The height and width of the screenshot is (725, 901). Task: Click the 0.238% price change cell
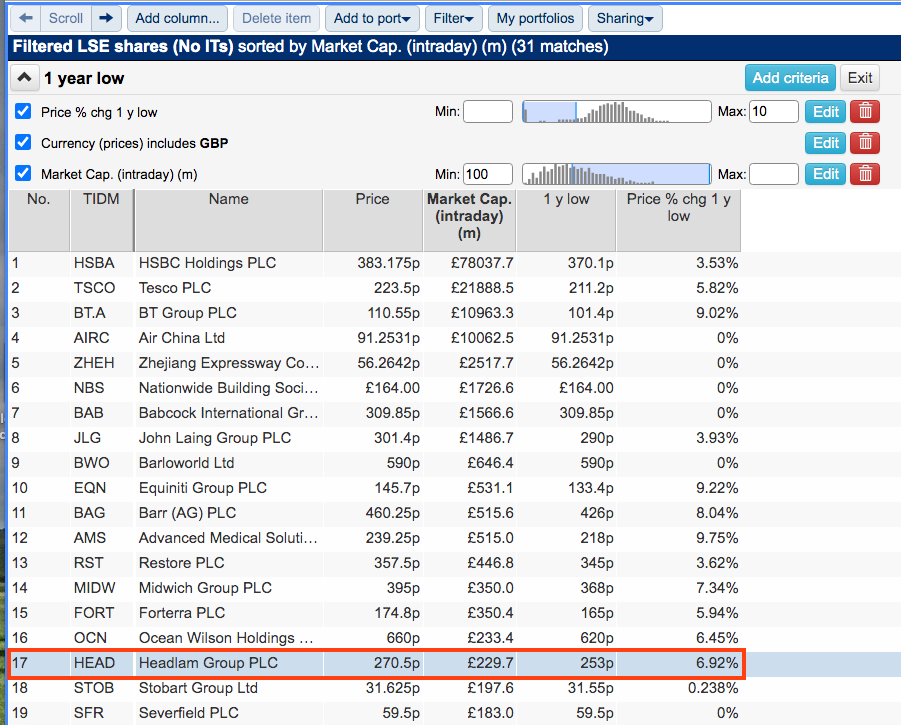click(x=678, y=688)
